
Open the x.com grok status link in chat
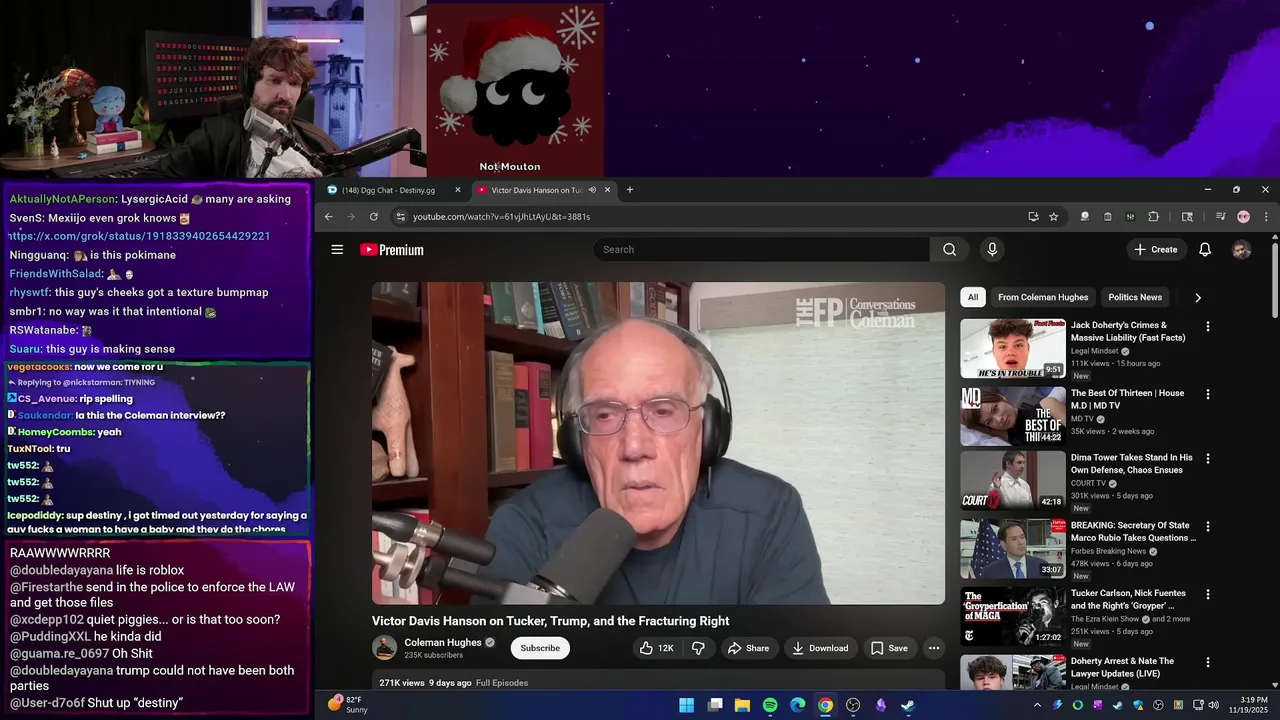click(139, 236)
